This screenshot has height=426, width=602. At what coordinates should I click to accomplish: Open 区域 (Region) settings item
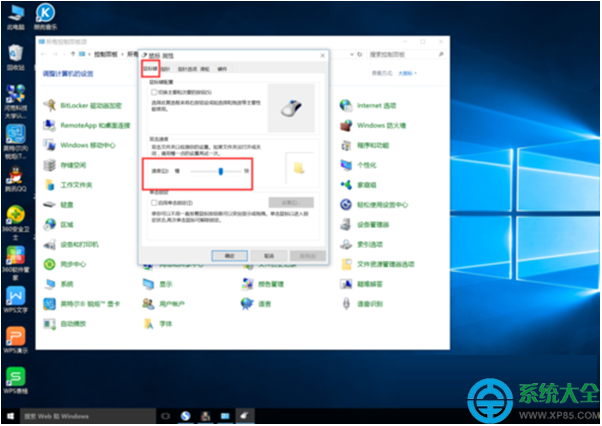point(58,225)
